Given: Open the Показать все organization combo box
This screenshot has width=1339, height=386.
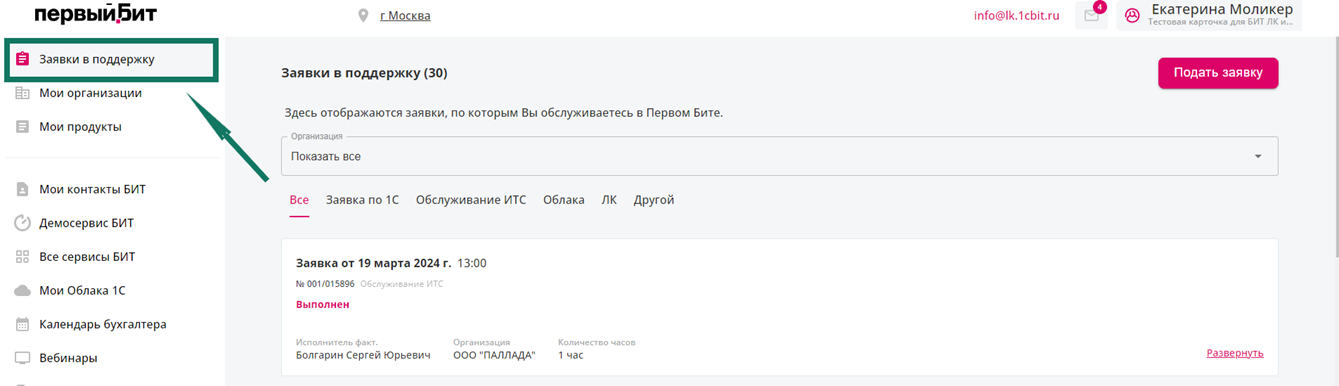Looking at the screenshot, I should point(780,156).
